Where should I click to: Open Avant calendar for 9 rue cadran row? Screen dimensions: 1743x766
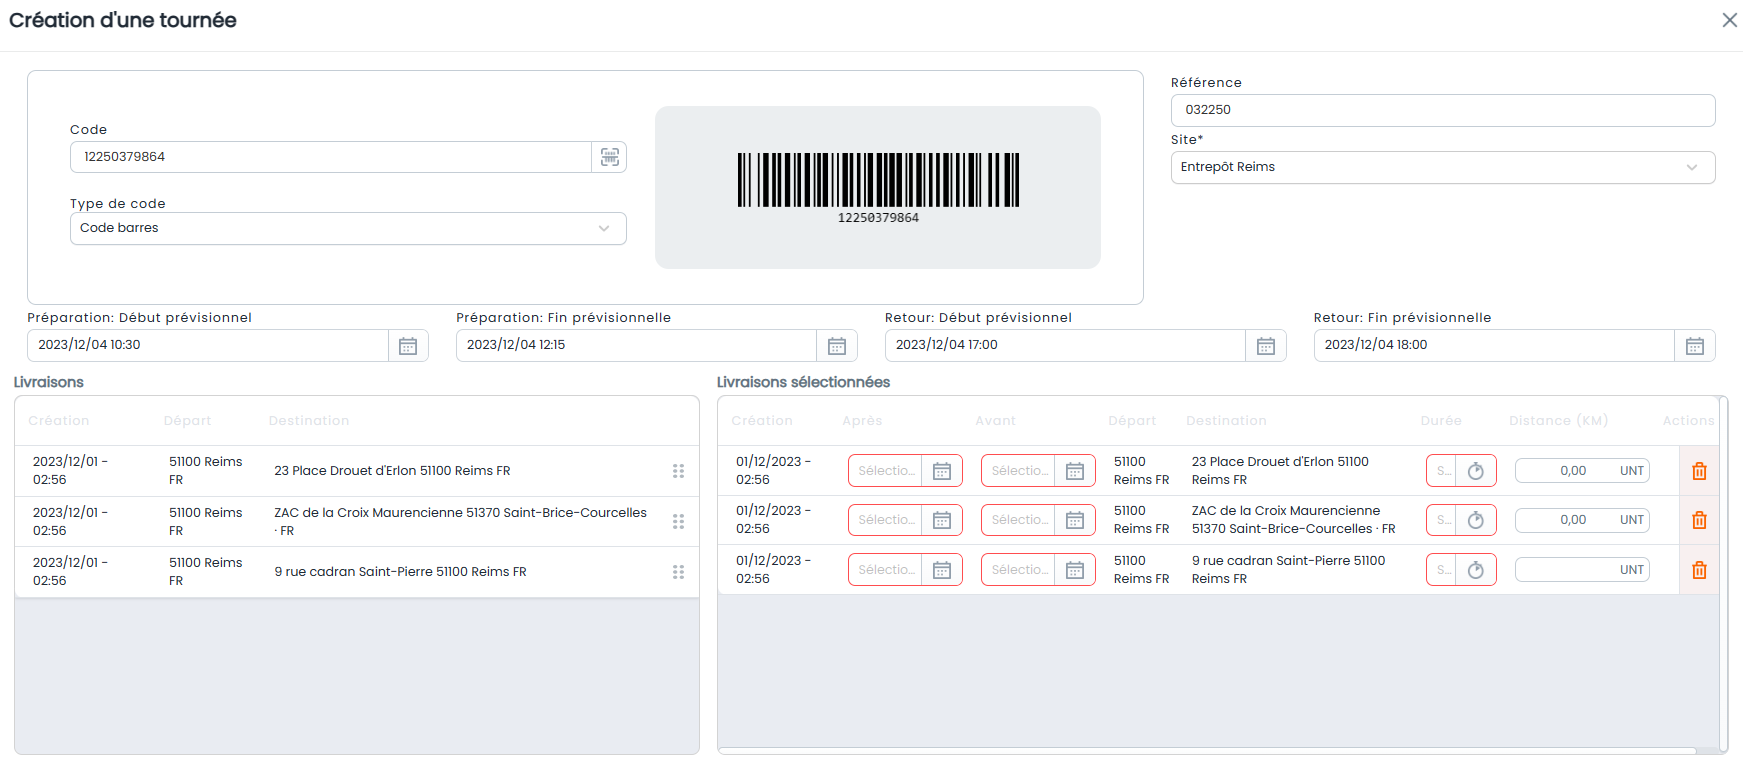(x=1075, y=570)
